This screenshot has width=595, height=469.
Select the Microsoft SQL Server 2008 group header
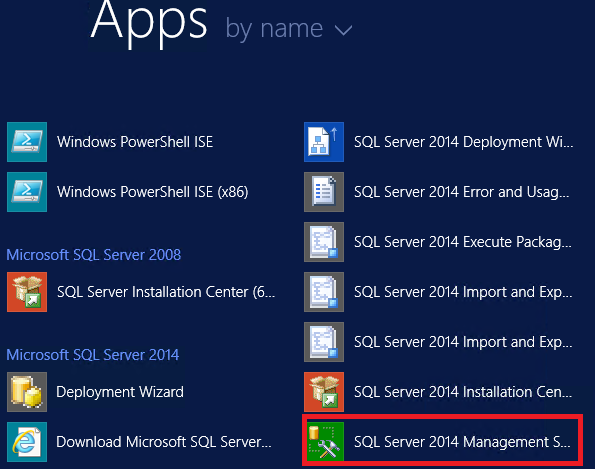click(x=94, y=255)
